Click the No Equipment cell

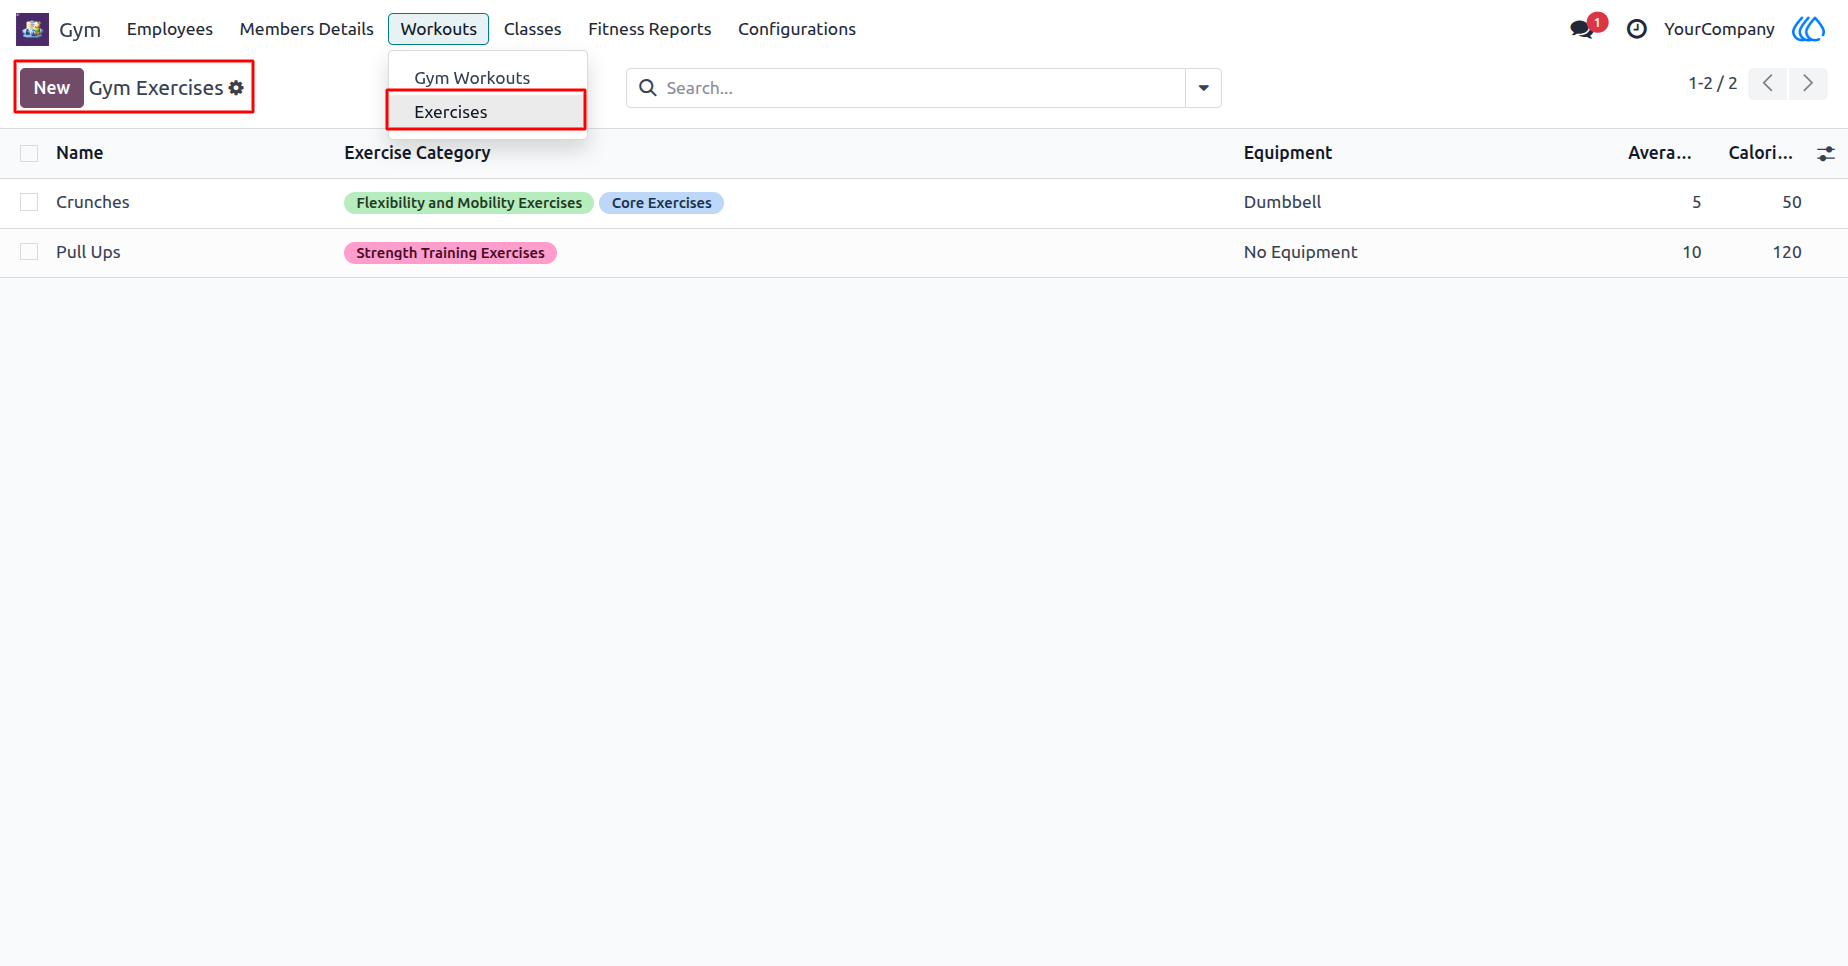pos(1301,252)
